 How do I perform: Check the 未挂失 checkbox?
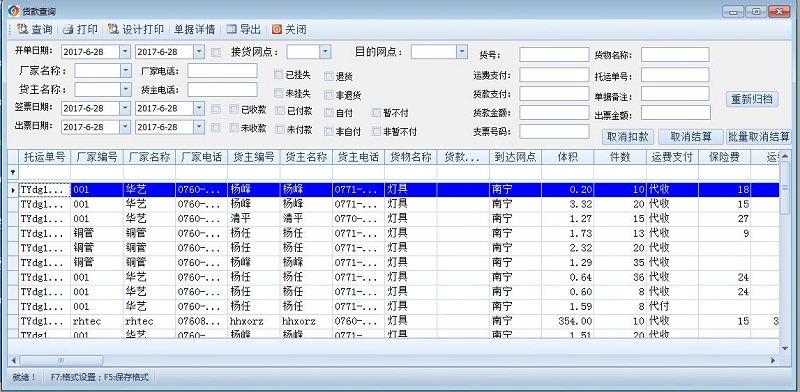[279, 93]
